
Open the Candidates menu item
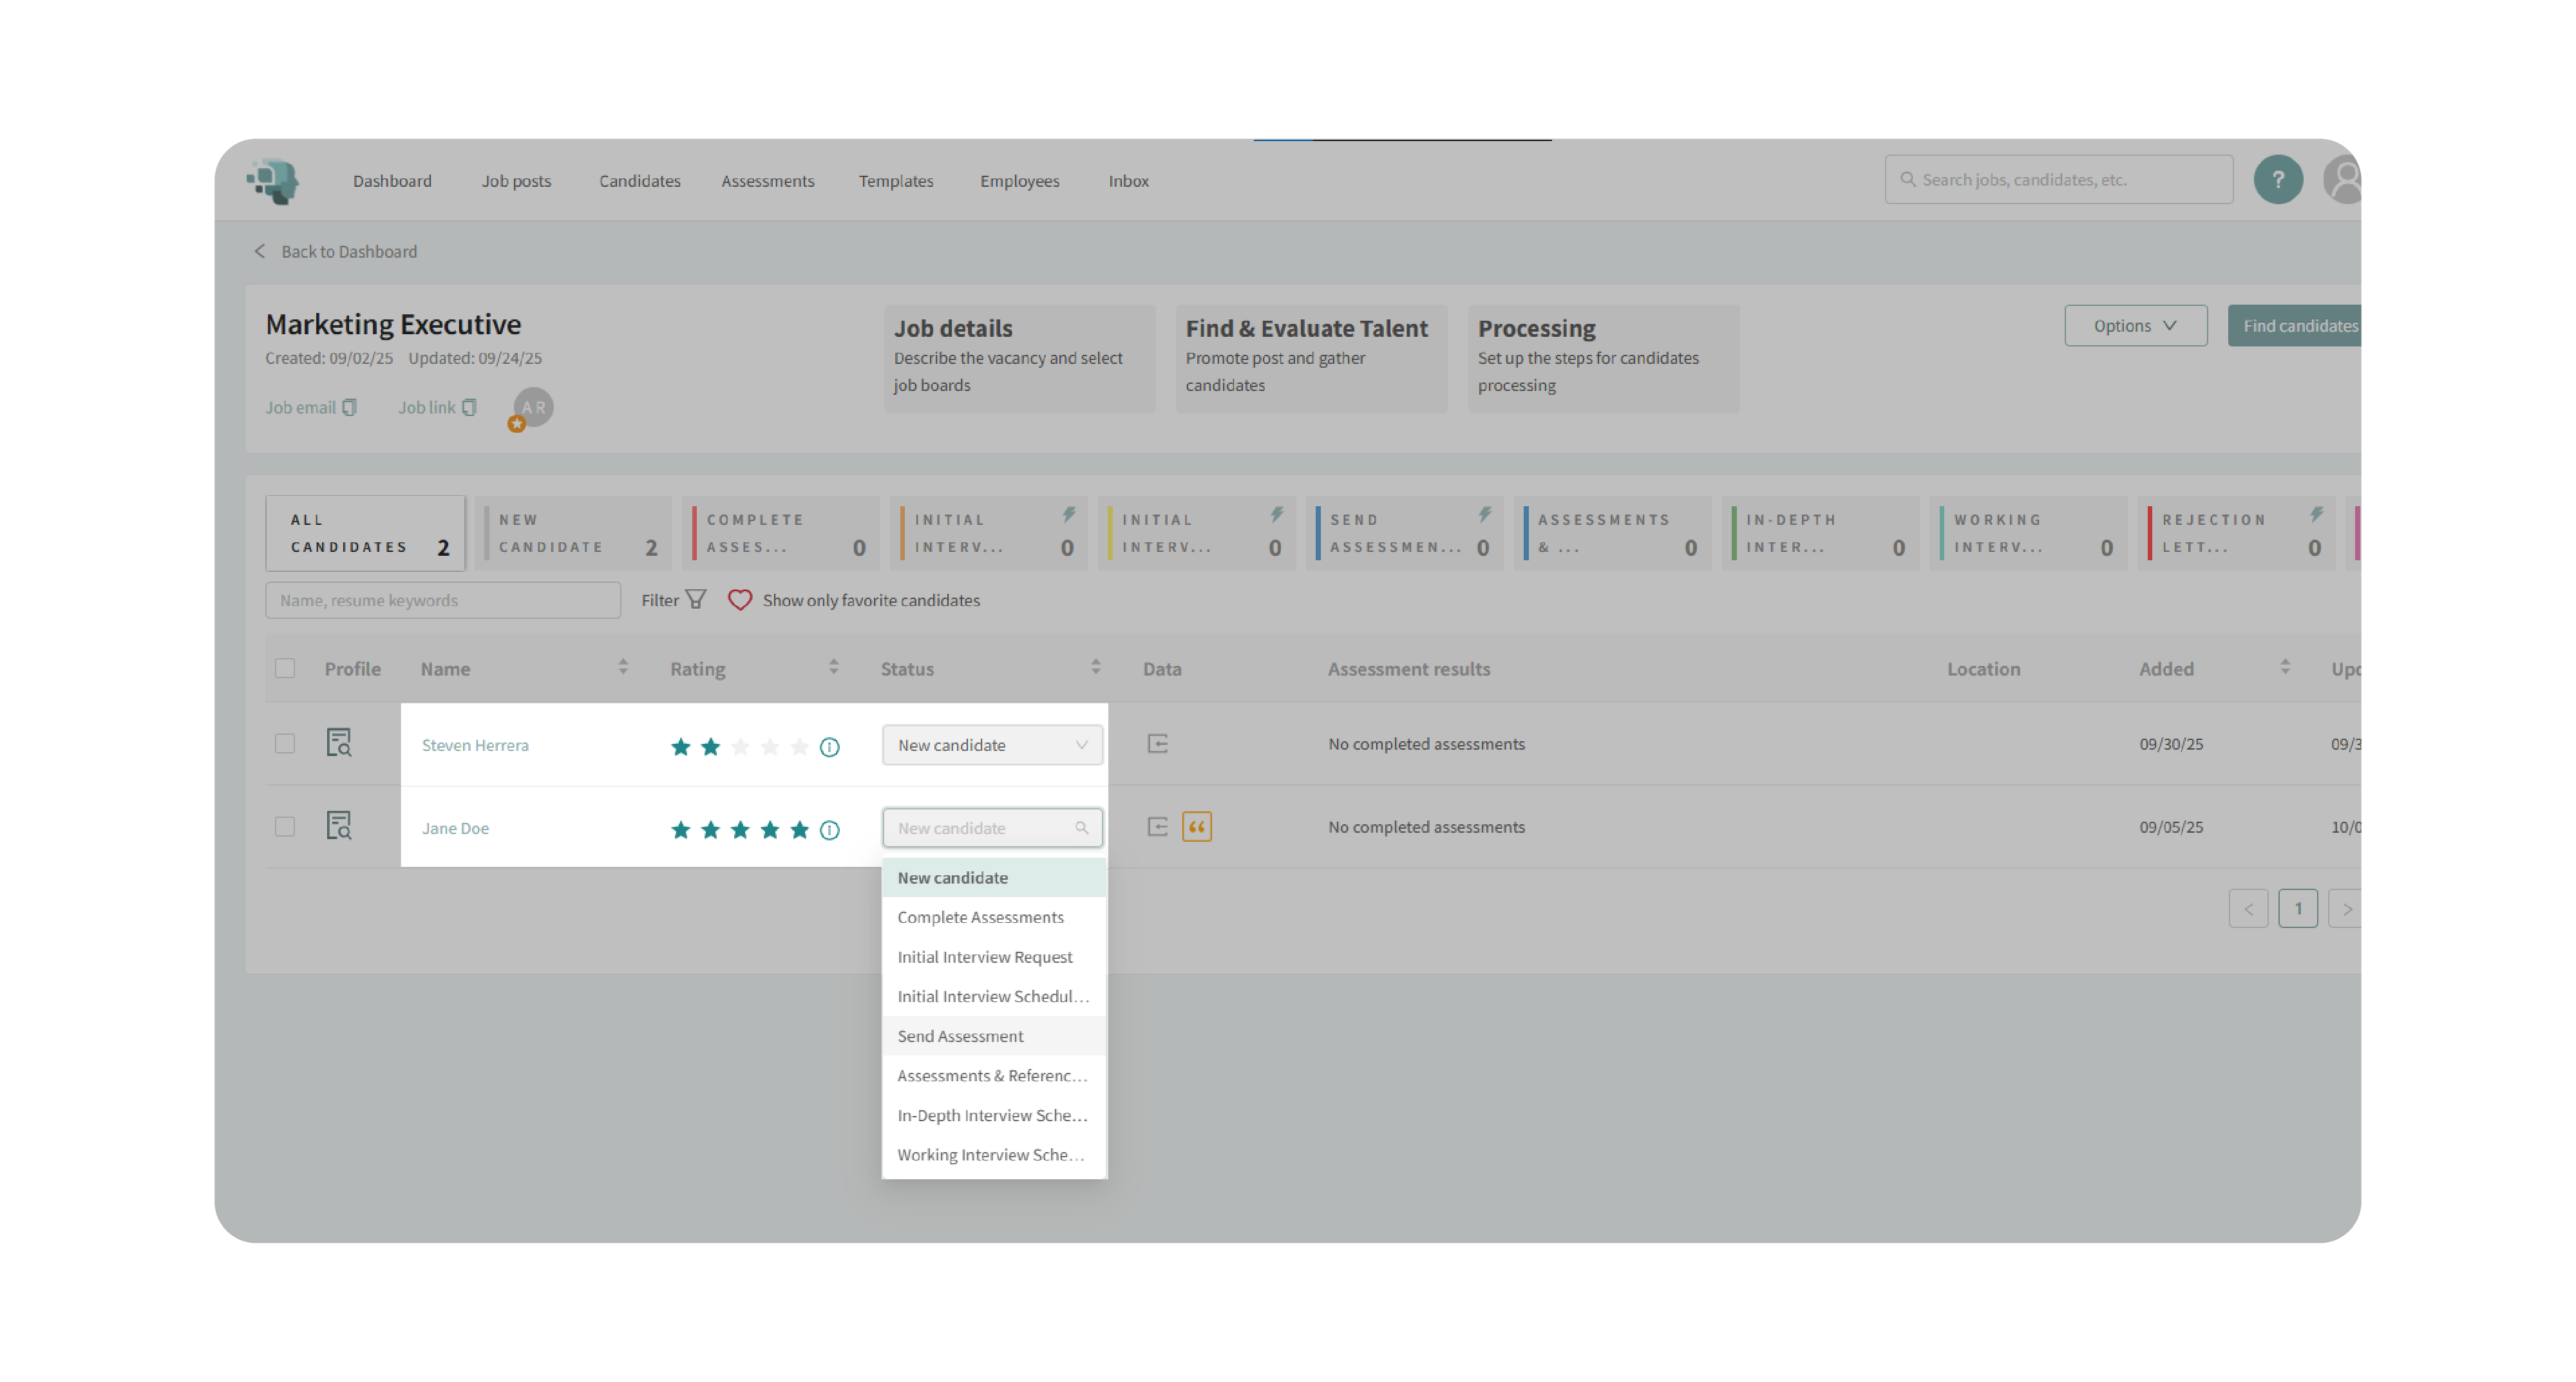tap(639, 181)
